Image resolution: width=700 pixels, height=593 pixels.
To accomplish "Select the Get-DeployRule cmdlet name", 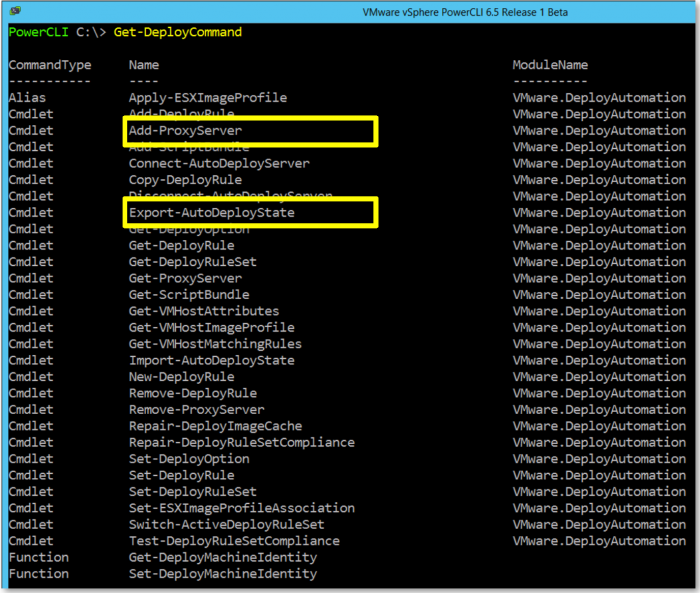I will (x=182, y=246).
